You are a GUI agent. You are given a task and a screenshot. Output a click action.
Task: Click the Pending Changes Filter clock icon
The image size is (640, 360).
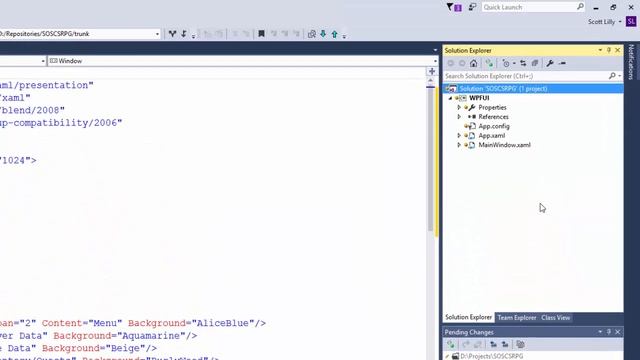click(506, 63)
